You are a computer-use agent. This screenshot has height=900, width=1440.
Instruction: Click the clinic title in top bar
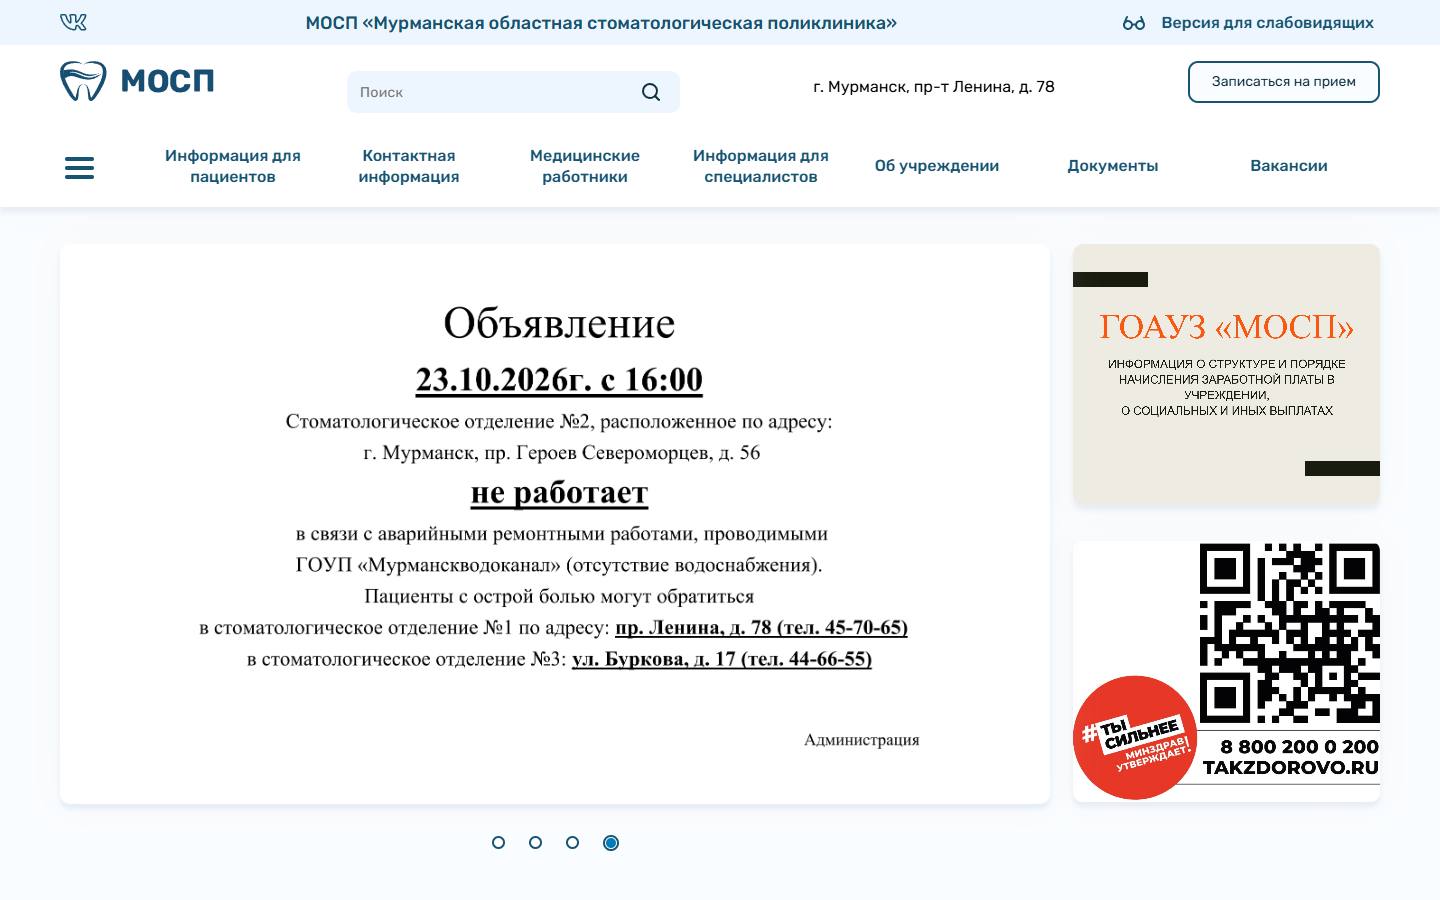[601, 23]
